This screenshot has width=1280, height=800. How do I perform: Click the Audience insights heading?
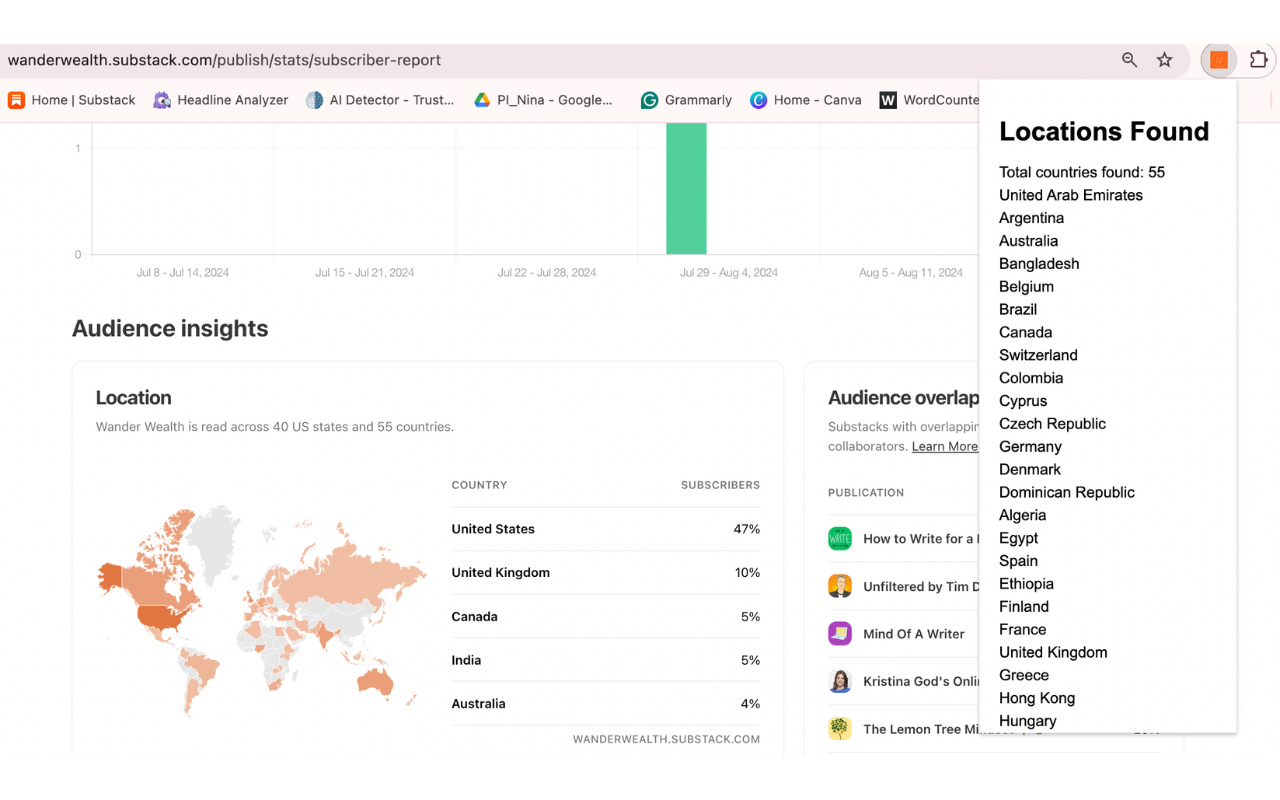(x=170, y=329)
